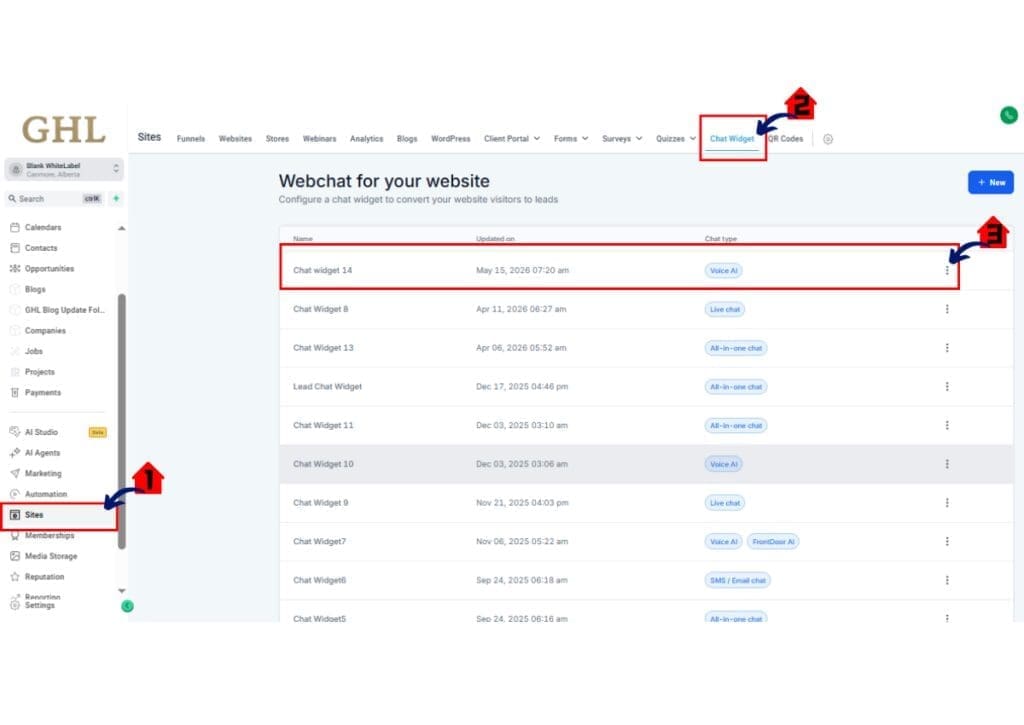1024x725 pixels.
Task: Click Live chat tag of Chat Widget 8
Action: coord(725,309)
